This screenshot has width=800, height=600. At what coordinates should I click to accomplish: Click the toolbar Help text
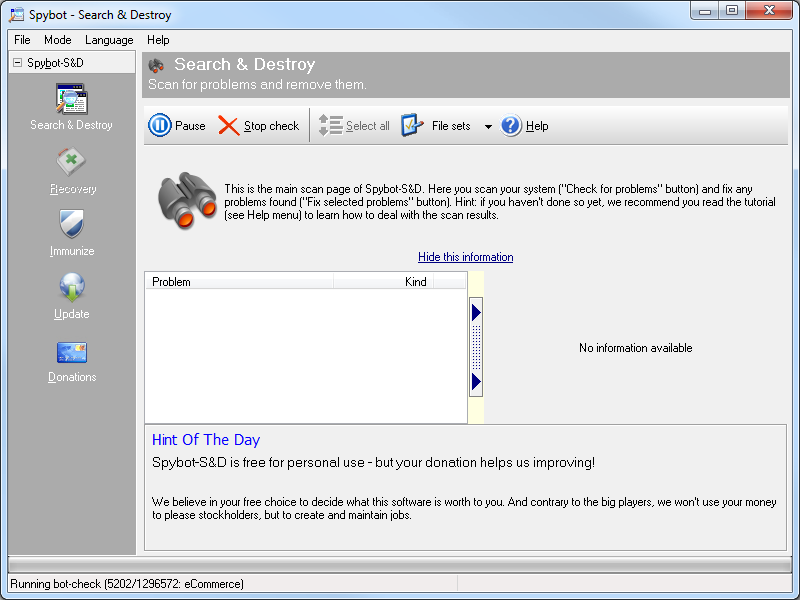(x=537, y=126)
